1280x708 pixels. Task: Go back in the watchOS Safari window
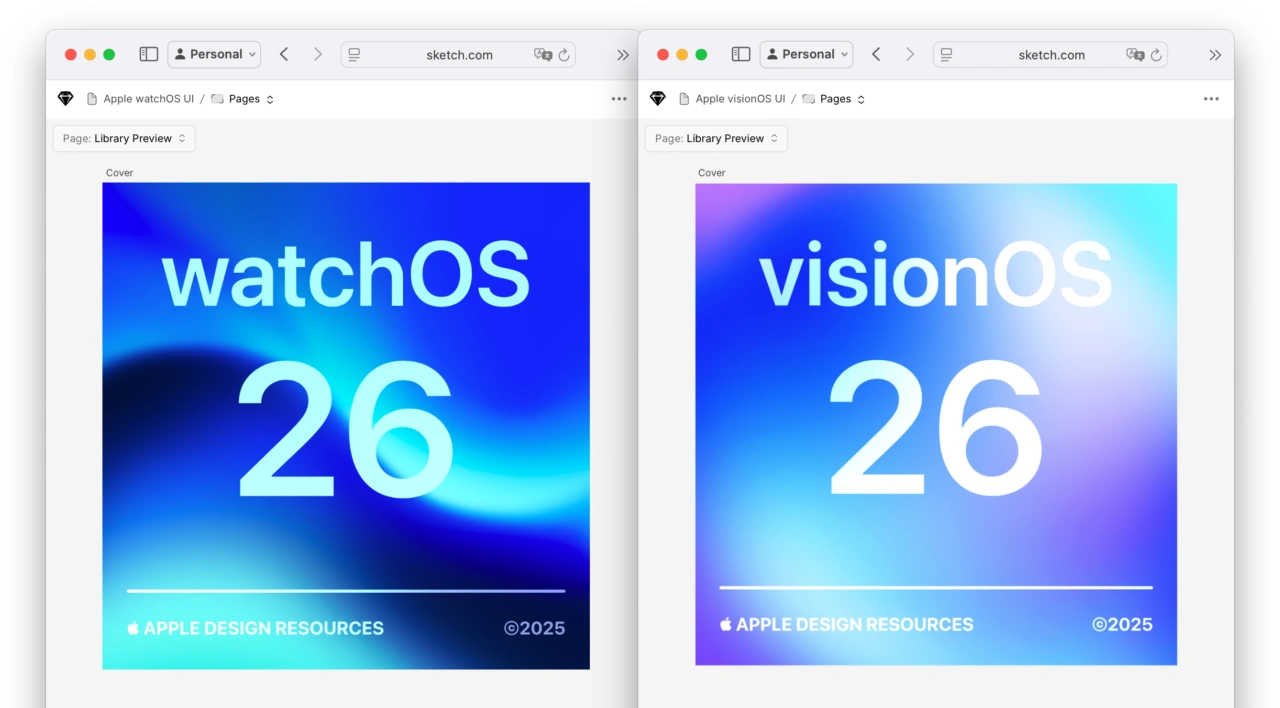(284, 55)
